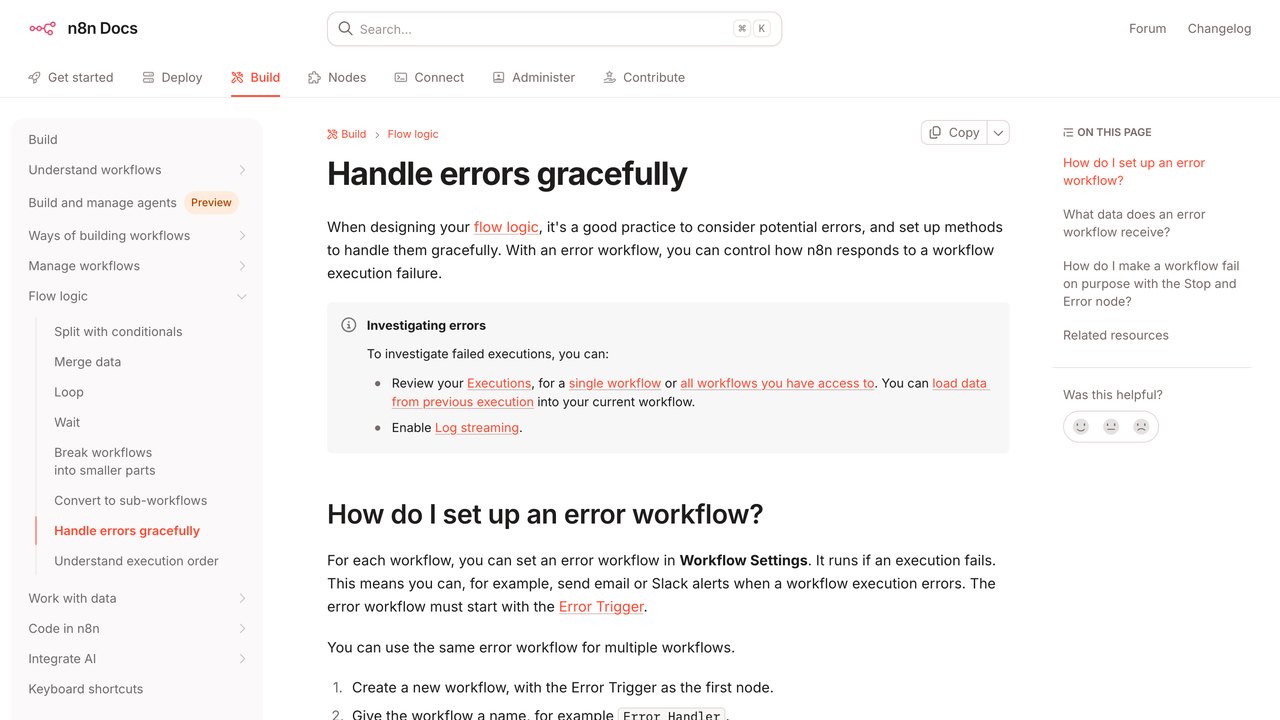Switch to the Nodes tab
This screenshot has width=1280, height=720.
tap(337, 77)
